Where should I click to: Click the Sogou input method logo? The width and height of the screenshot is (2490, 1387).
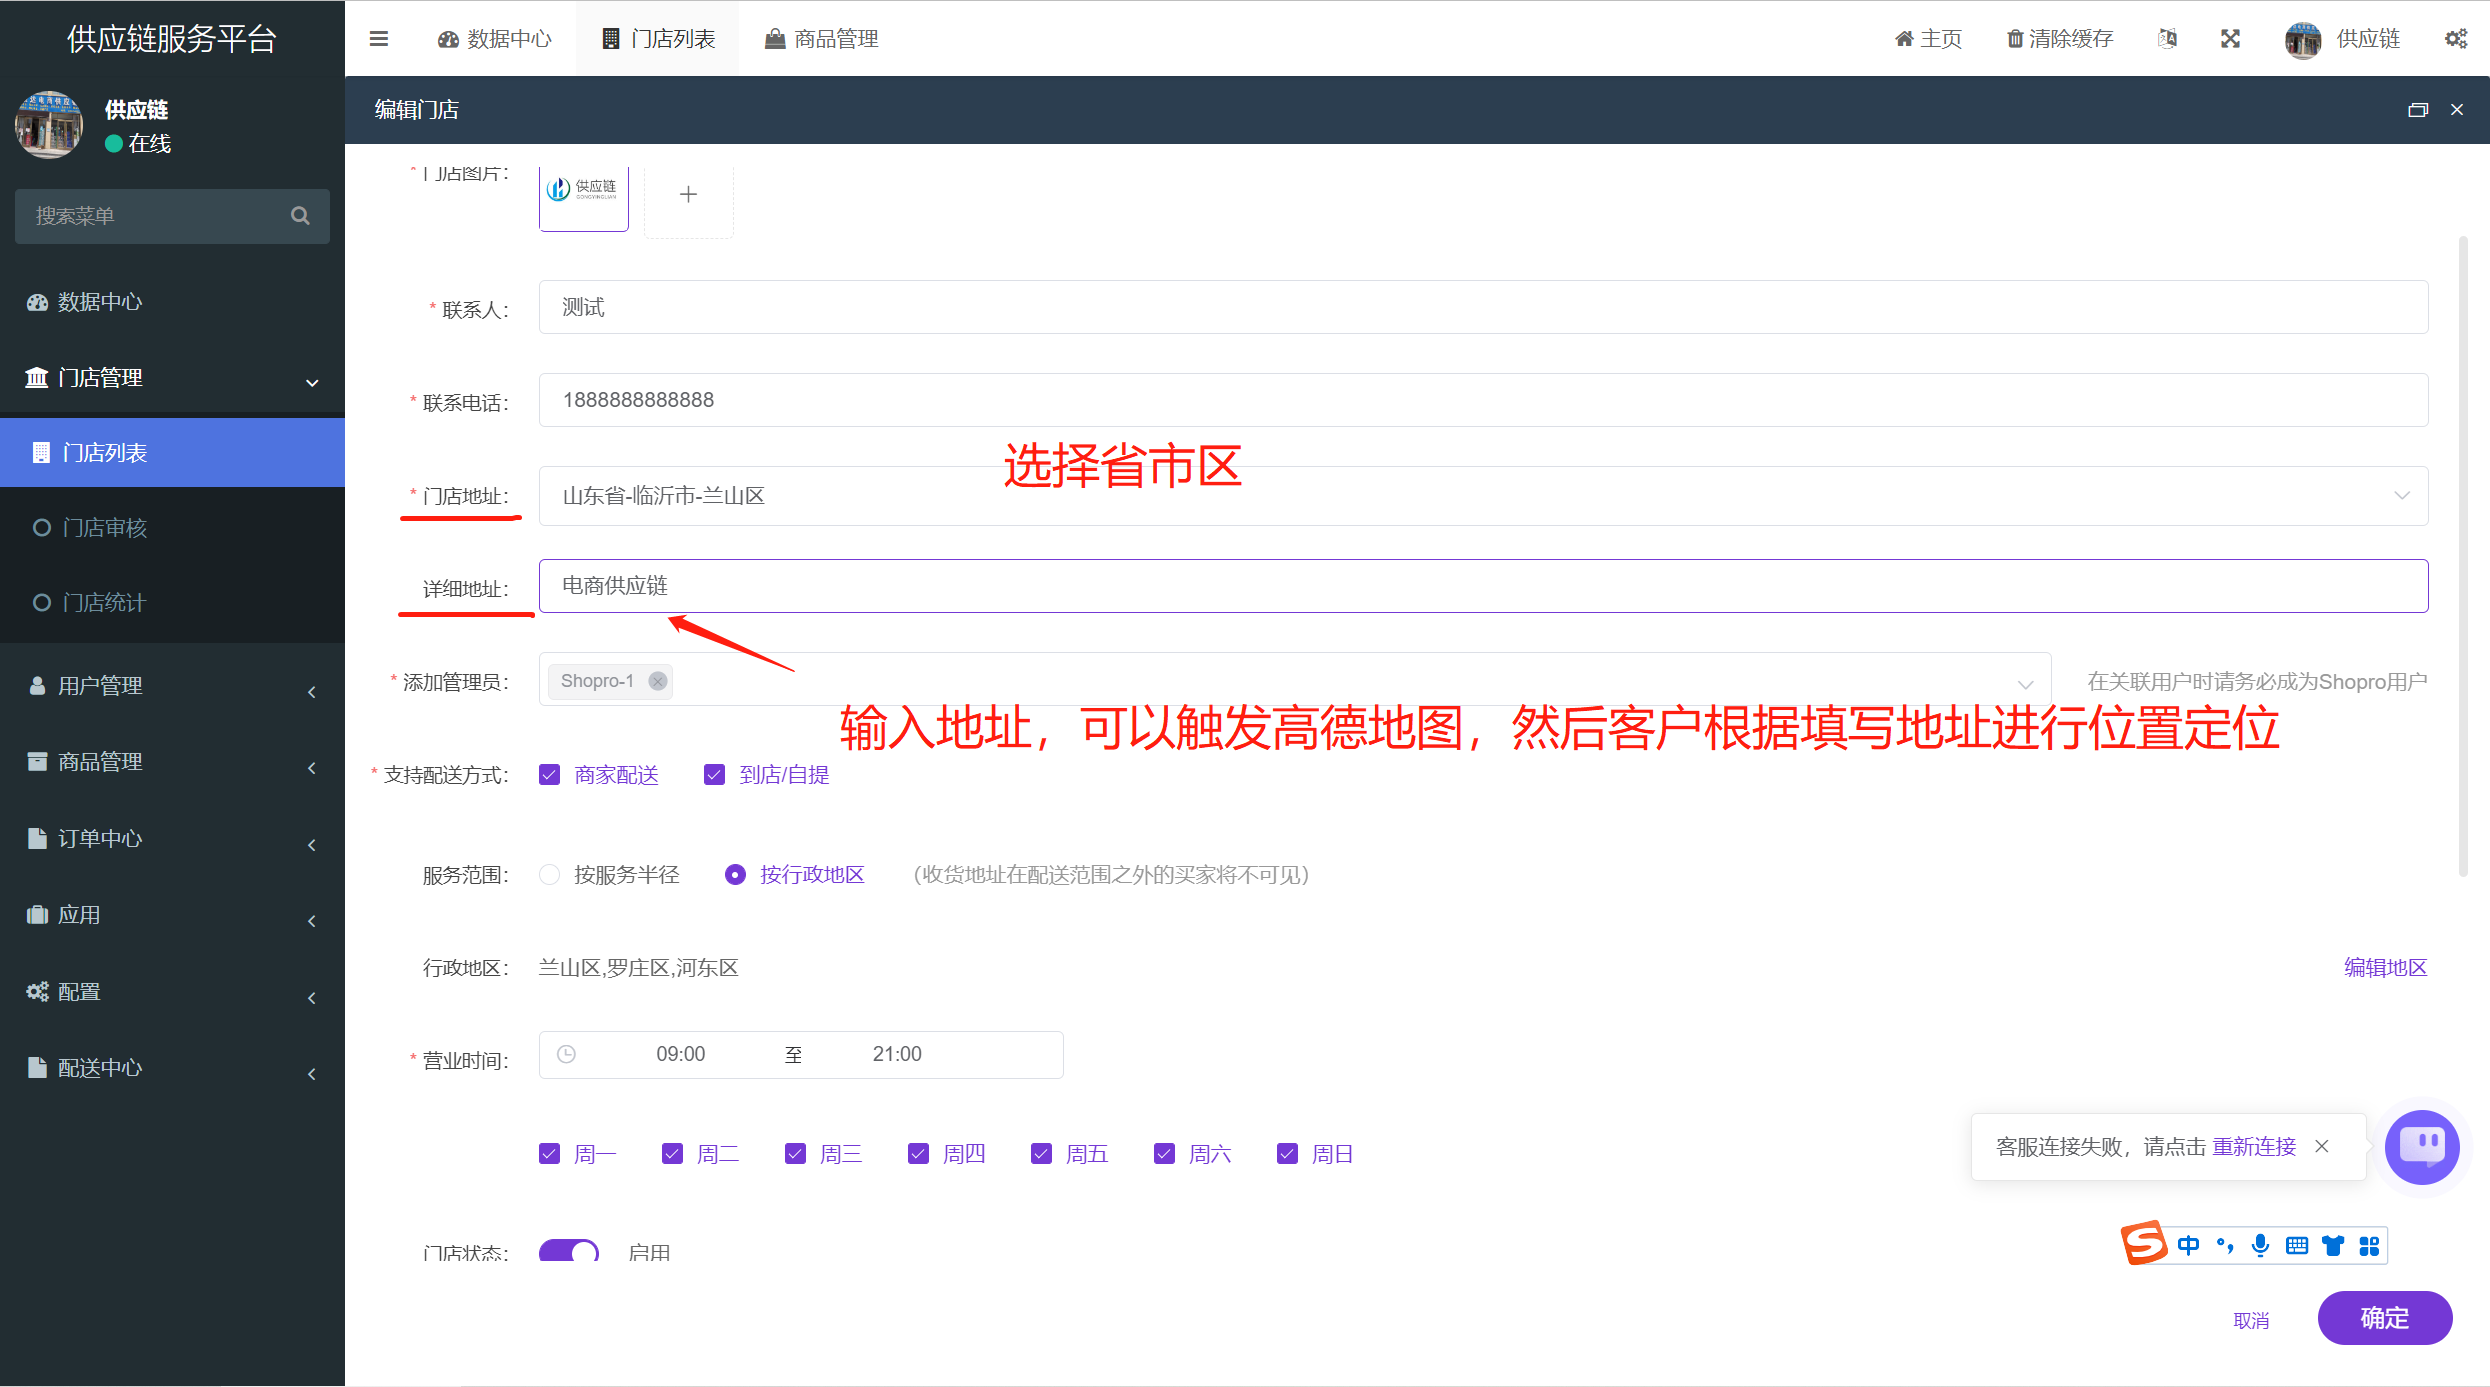2145,1243
